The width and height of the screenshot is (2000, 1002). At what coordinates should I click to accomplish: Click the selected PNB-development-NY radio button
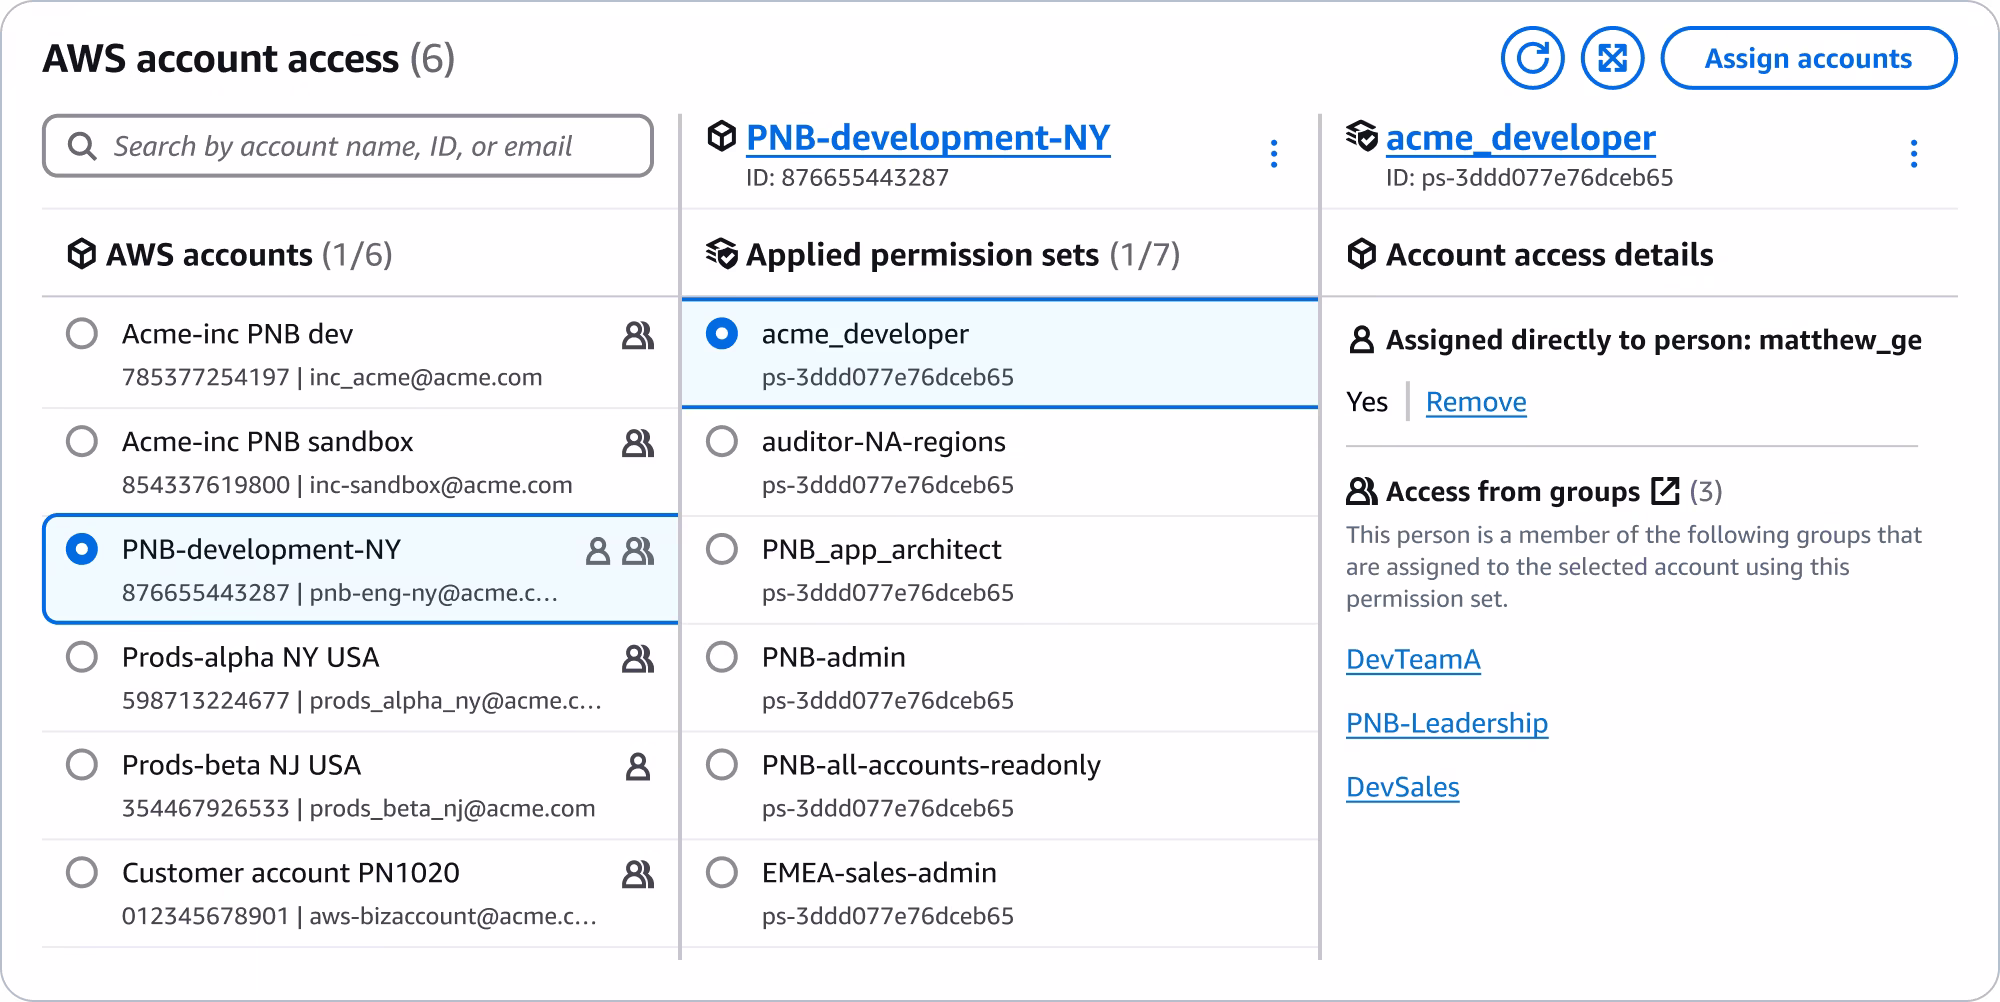coord(82,549)
